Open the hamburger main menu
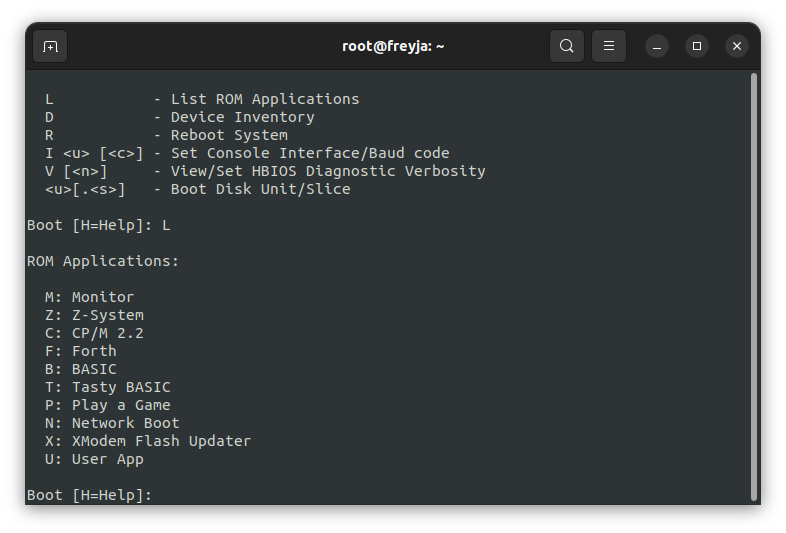Viewport: 786px width, 533px height. pos(609,46)
